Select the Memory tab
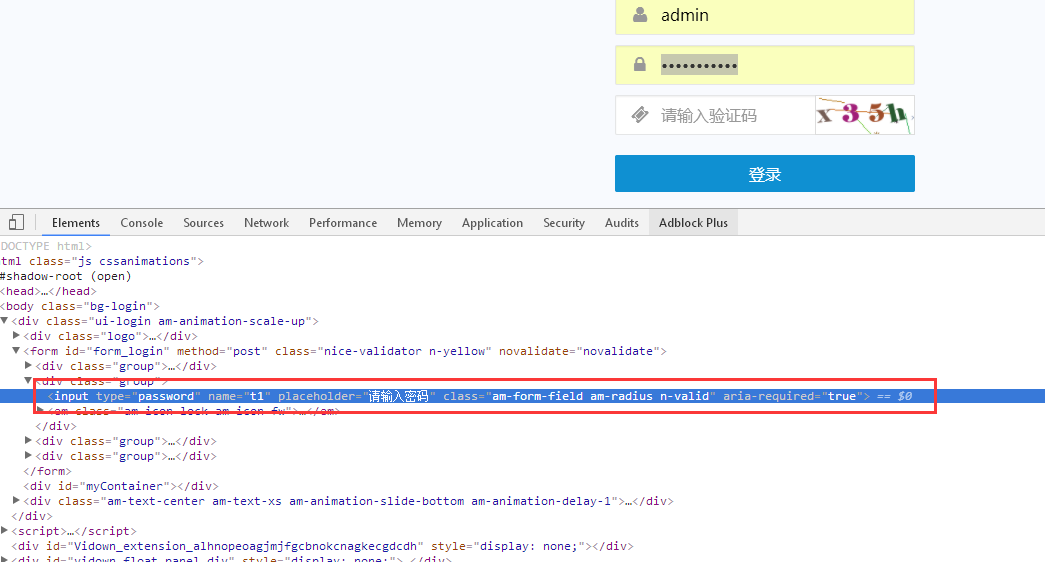 (419, 223)
